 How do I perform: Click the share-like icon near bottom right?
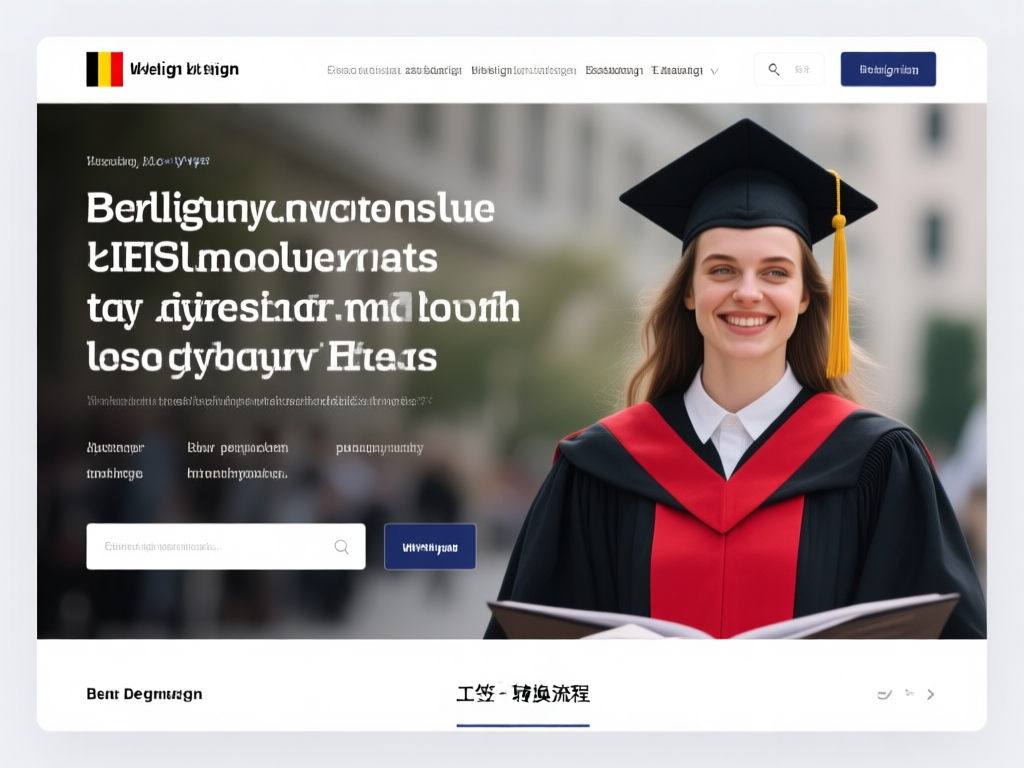[x=909, y=693]
